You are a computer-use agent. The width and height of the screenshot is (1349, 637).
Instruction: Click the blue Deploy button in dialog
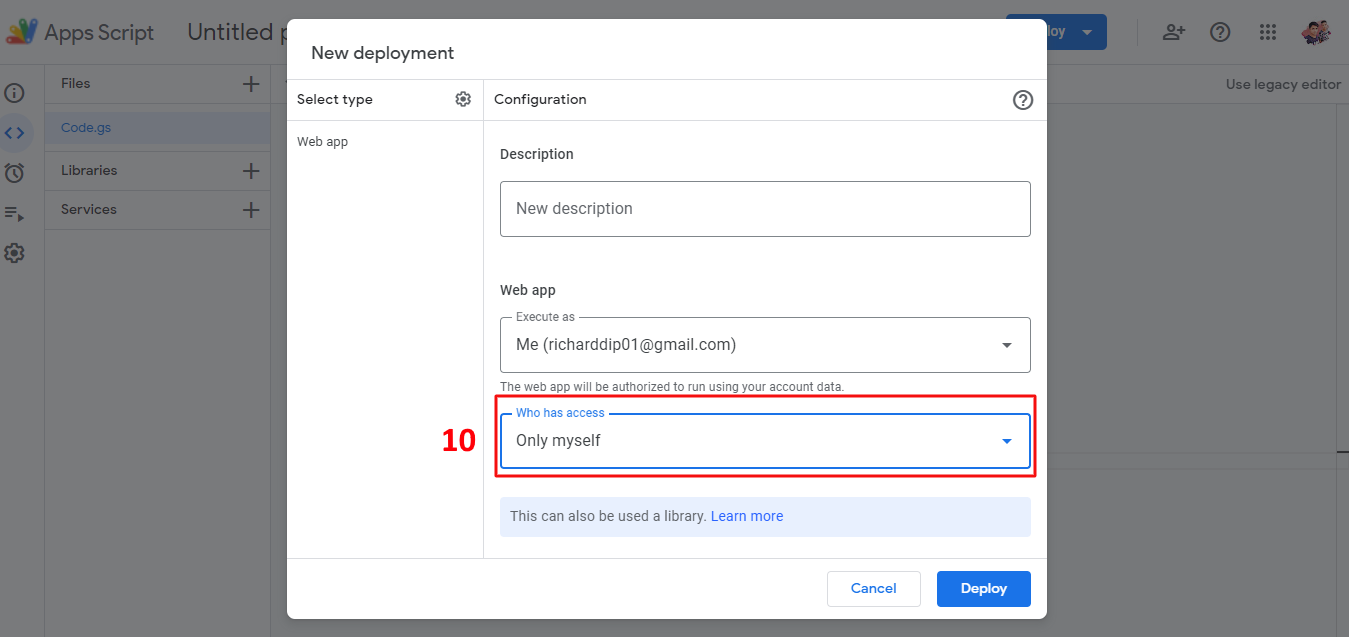click(x=983, y=589)
